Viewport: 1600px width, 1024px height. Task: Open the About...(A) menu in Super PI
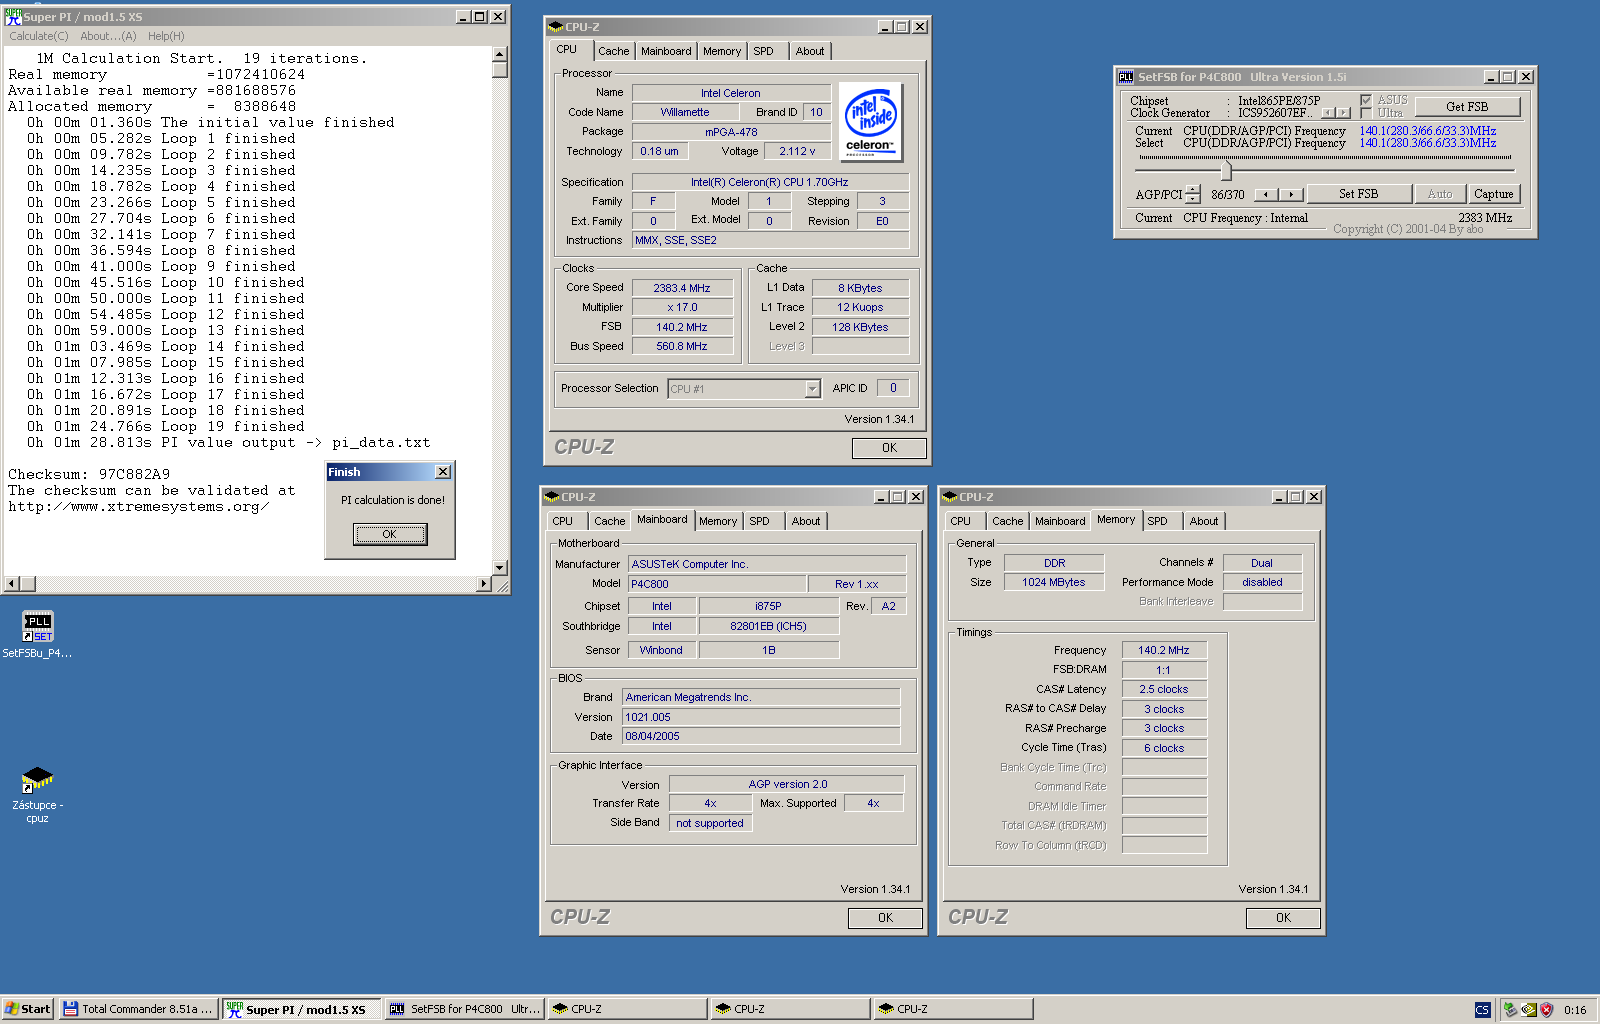click(108, 36)
